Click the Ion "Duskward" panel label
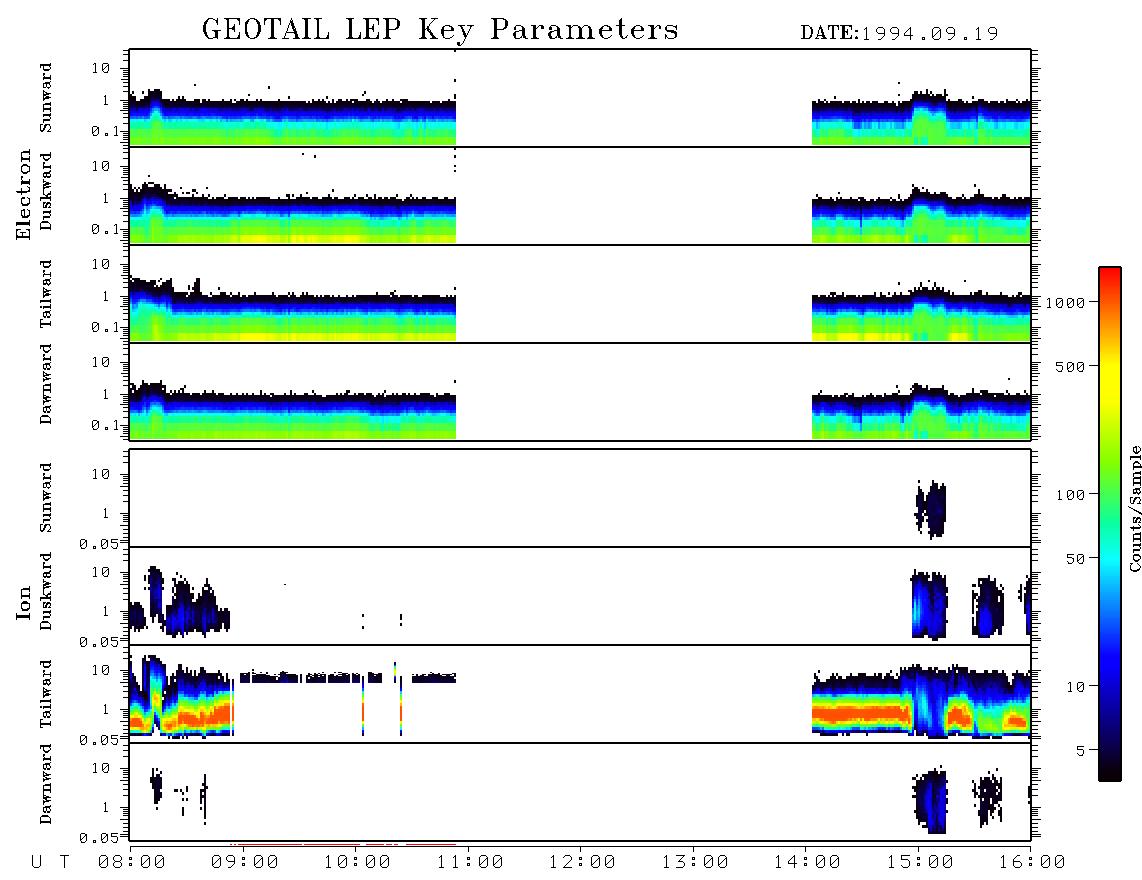The height and width of the screenshot is (880, 1142). click(46, 591)
